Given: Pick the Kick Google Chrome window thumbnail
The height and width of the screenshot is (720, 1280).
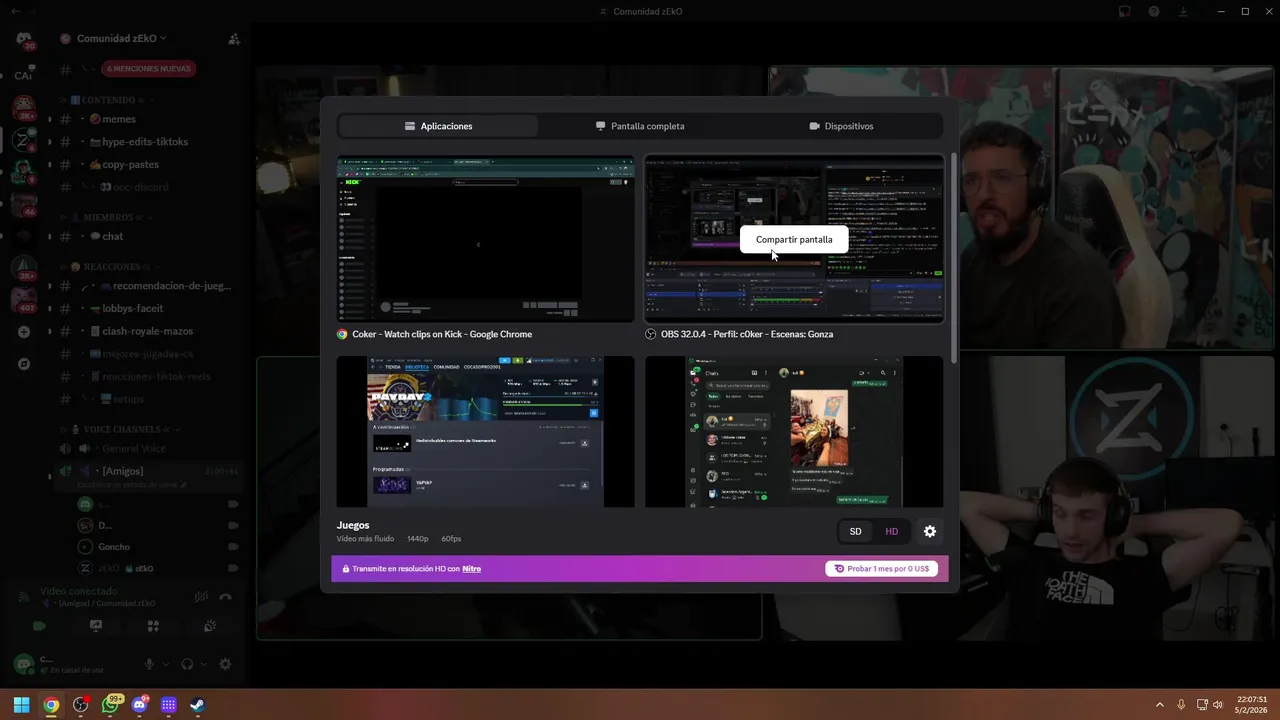Looking at the screenshot, I should pos(485,239).
